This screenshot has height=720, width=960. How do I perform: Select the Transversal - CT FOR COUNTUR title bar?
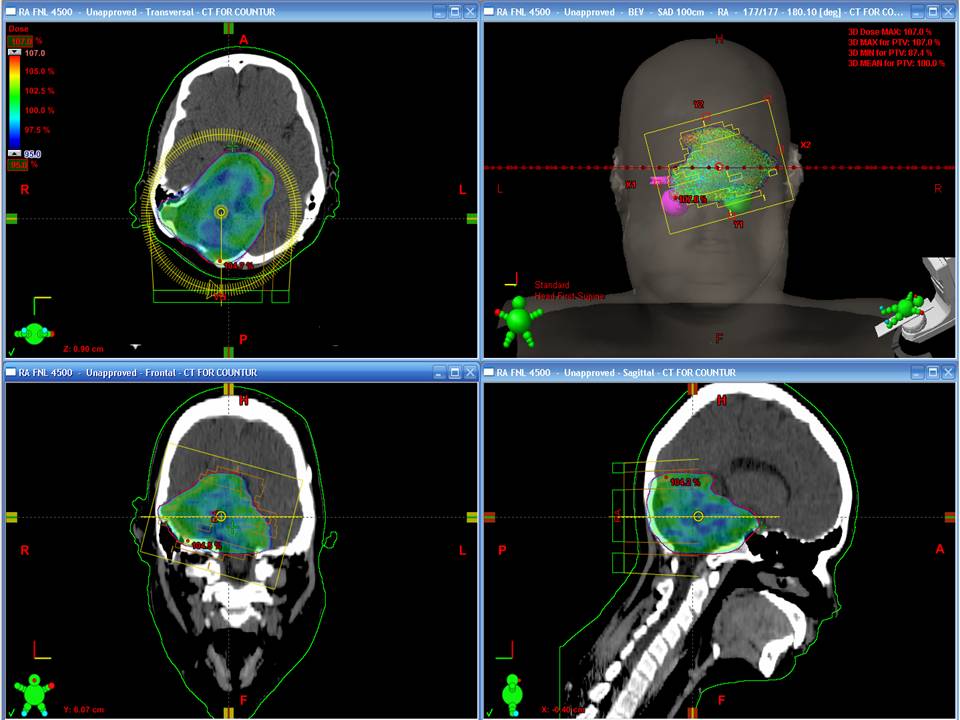[200, 10]
